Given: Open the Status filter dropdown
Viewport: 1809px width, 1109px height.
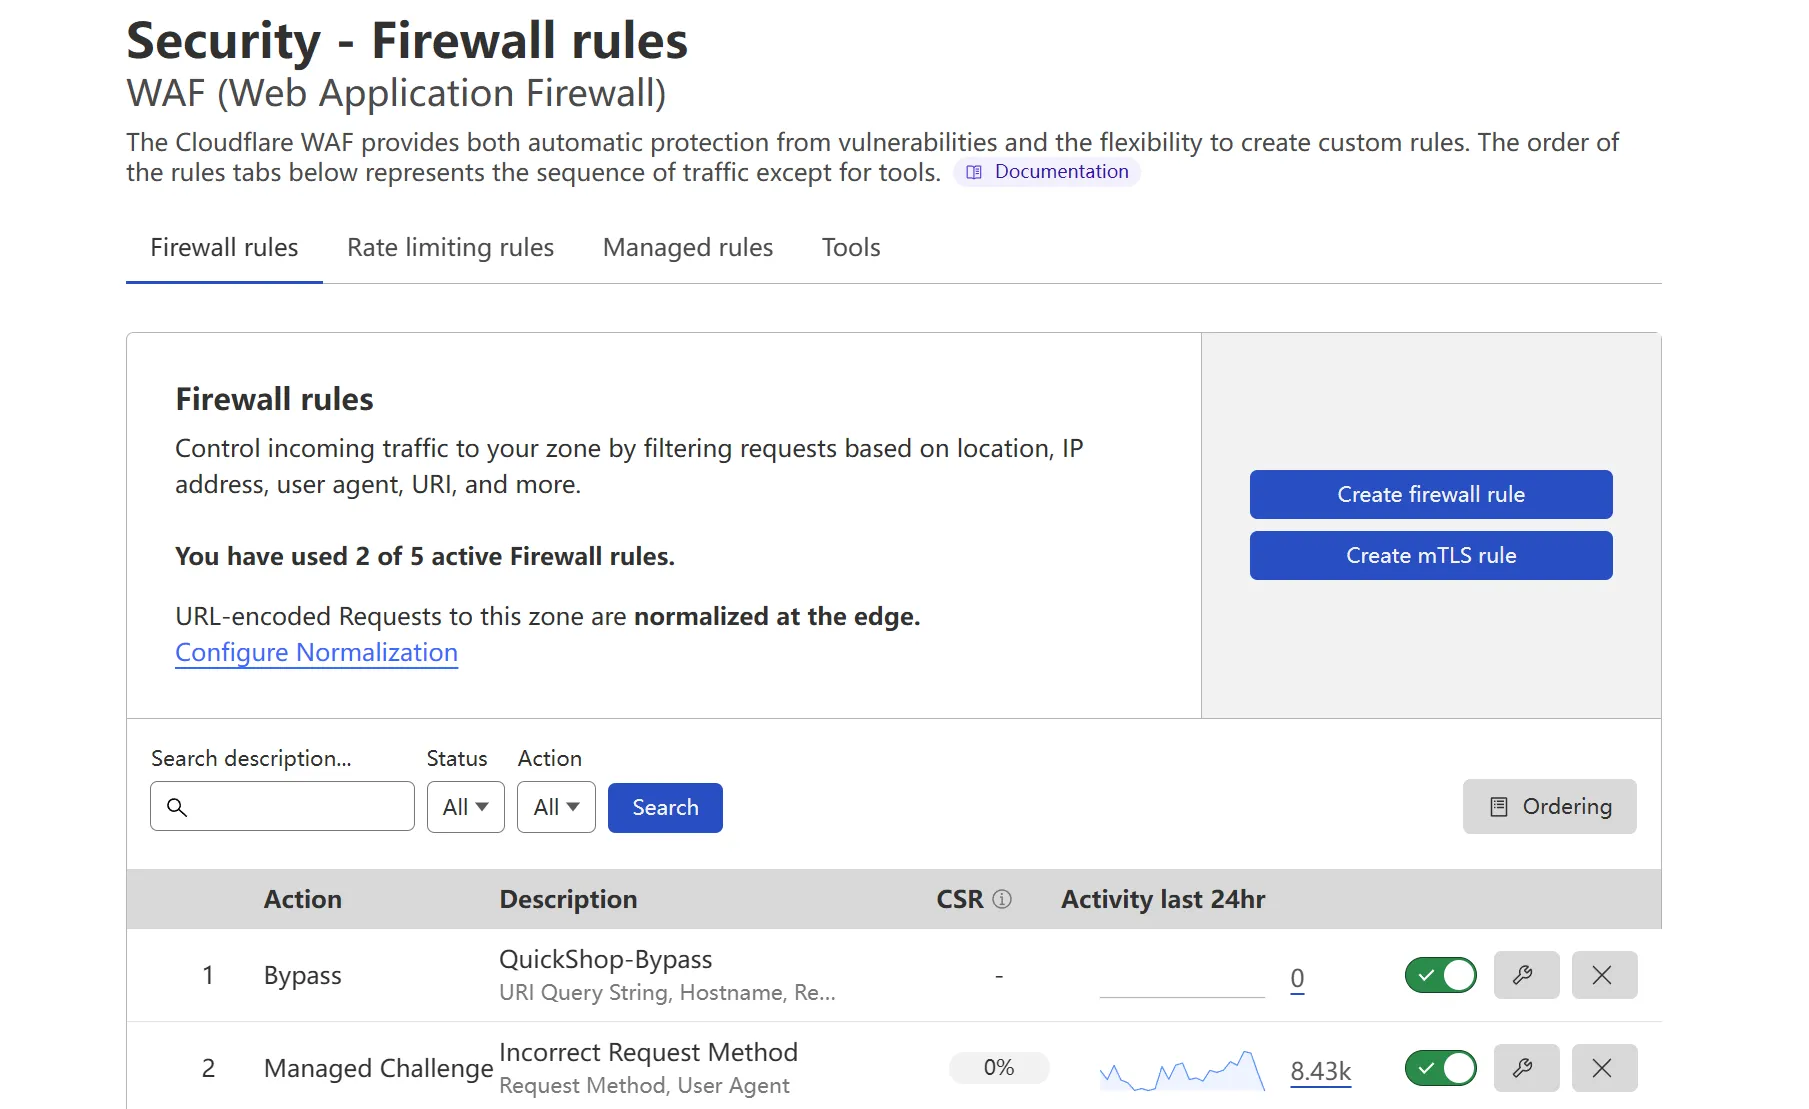Looking at the screenshot, I should [x=465, y=807].
